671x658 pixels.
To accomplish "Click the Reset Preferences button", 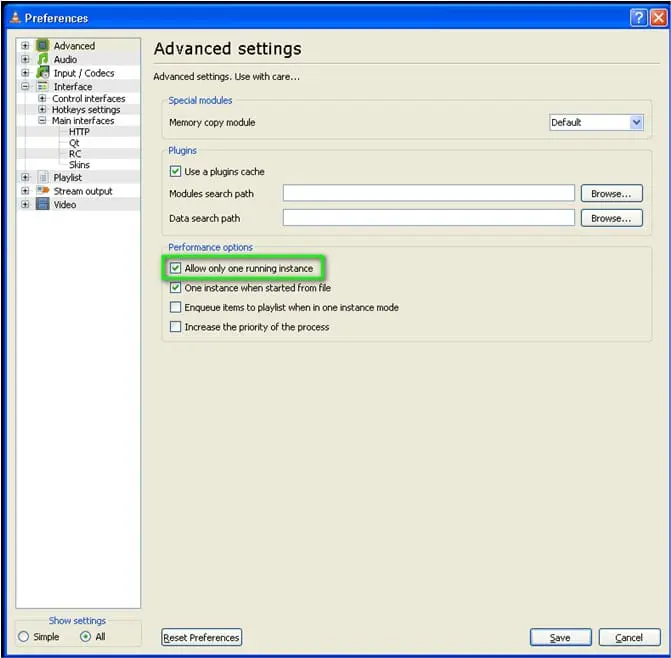I will point(202,638).
